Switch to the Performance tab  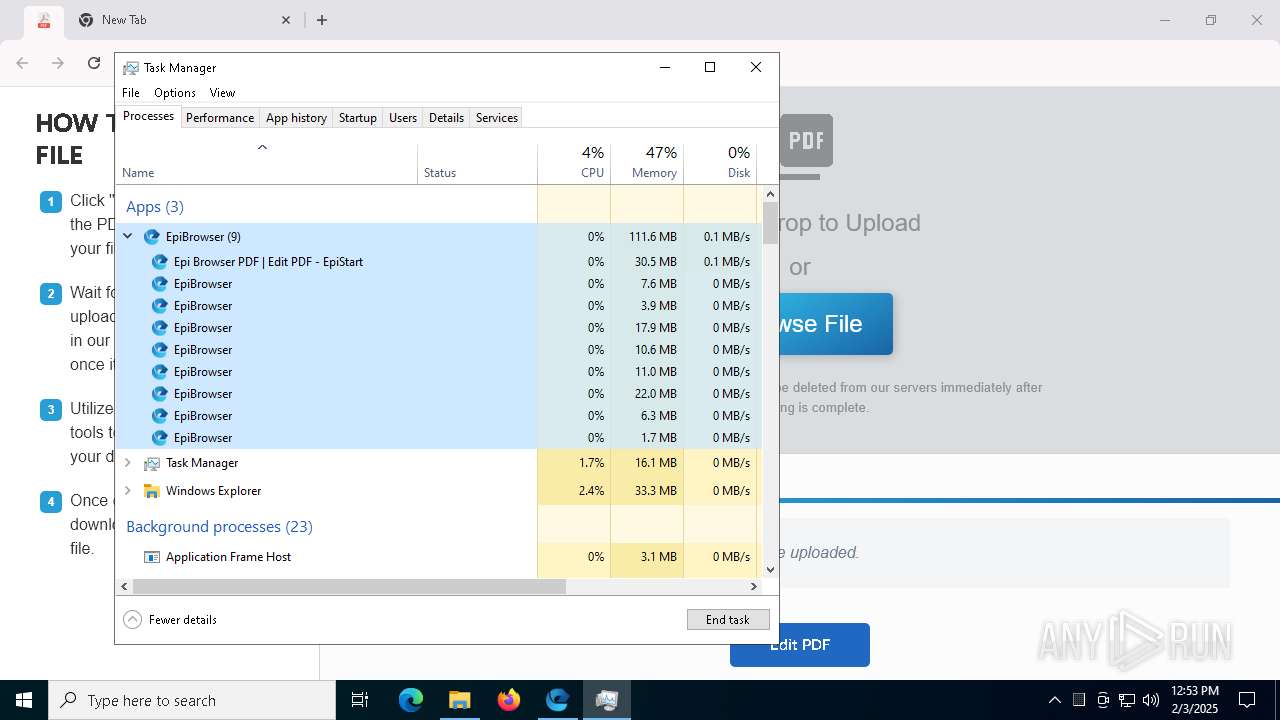(220, 118)
